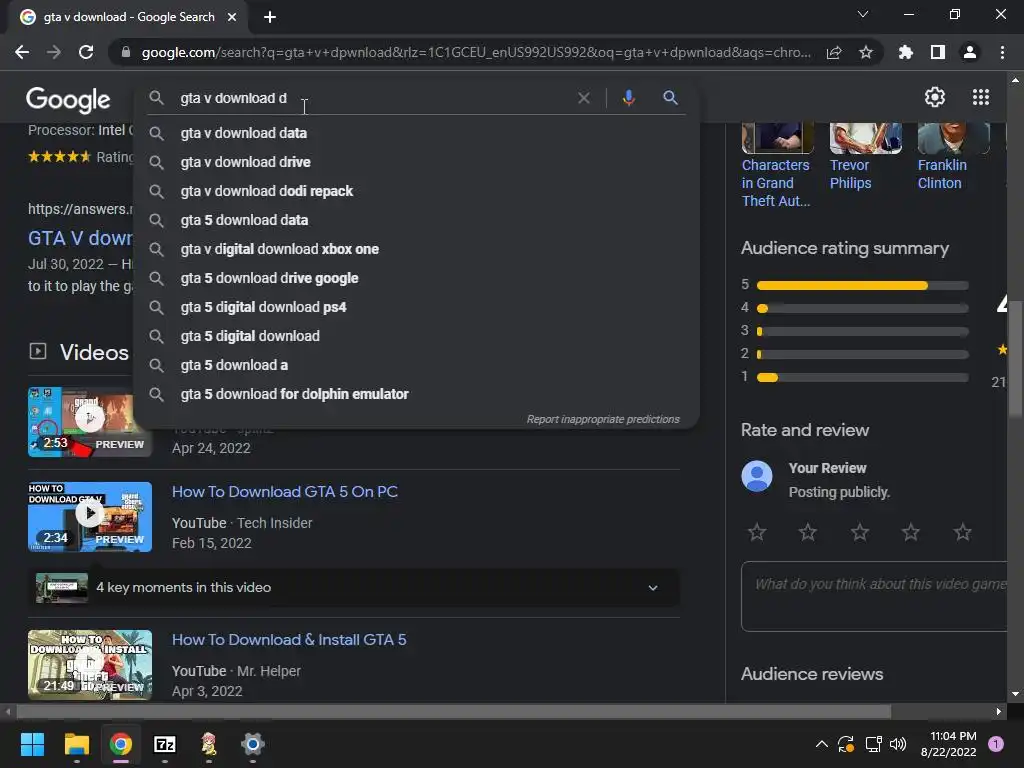Open the Google apps grid

click(x=981, y=97)
